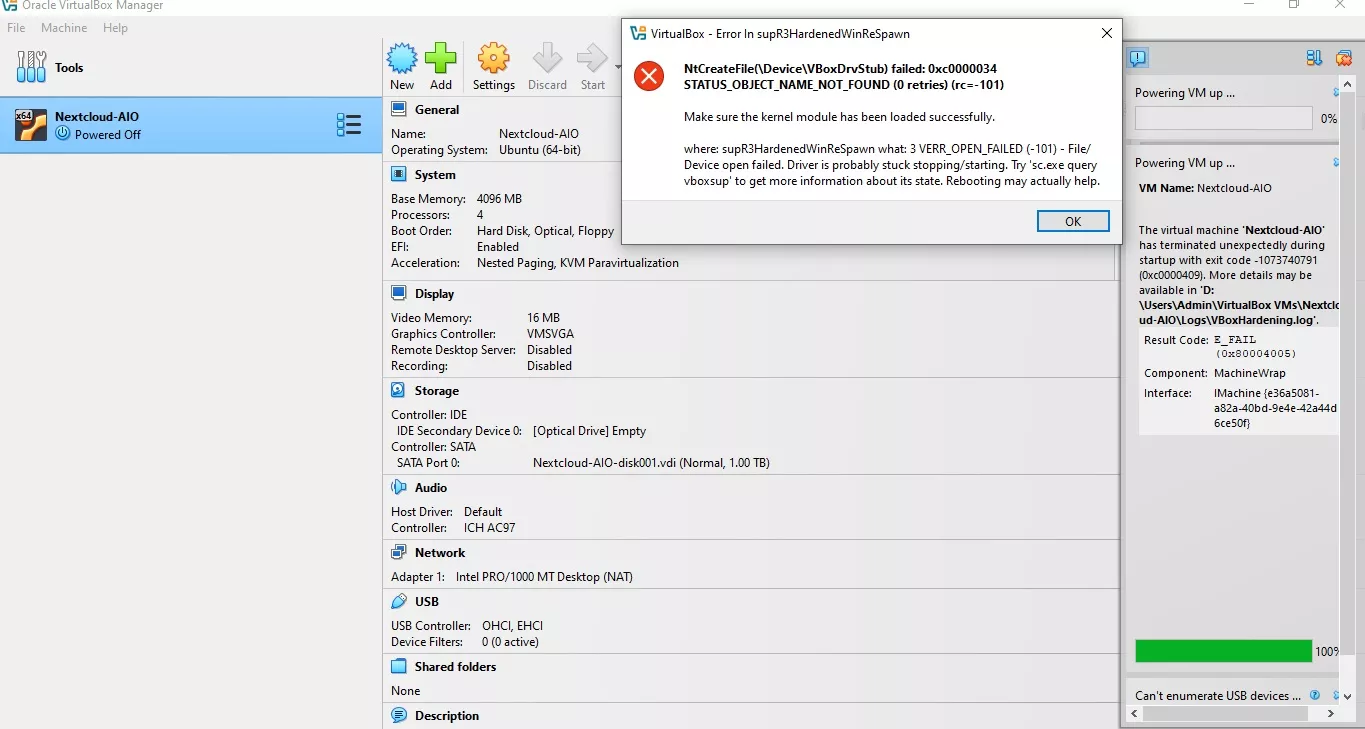Open the Display section header link
1365x729 pixels.
tap(434, 294)
